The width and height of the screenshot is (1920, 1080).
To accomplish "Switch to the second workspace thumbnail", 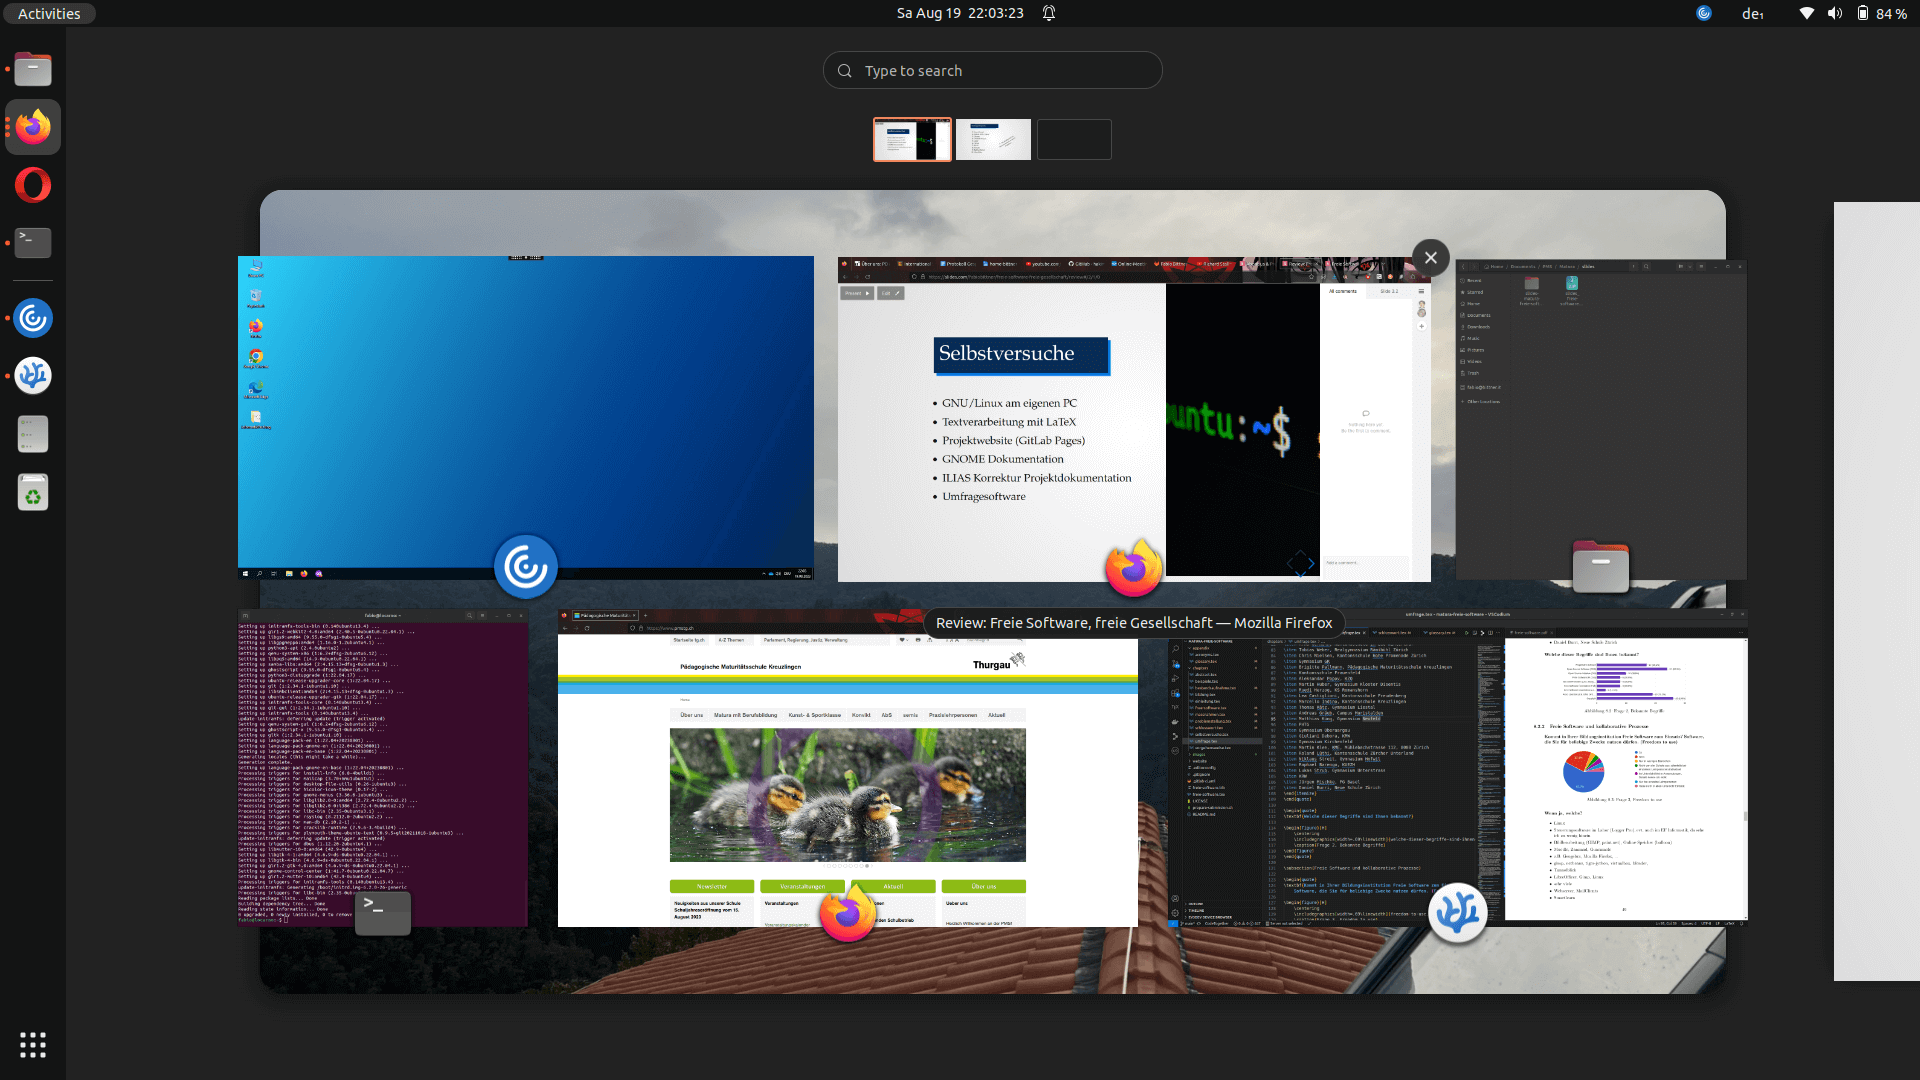I will pyautogui.click(x=993, y=140).
